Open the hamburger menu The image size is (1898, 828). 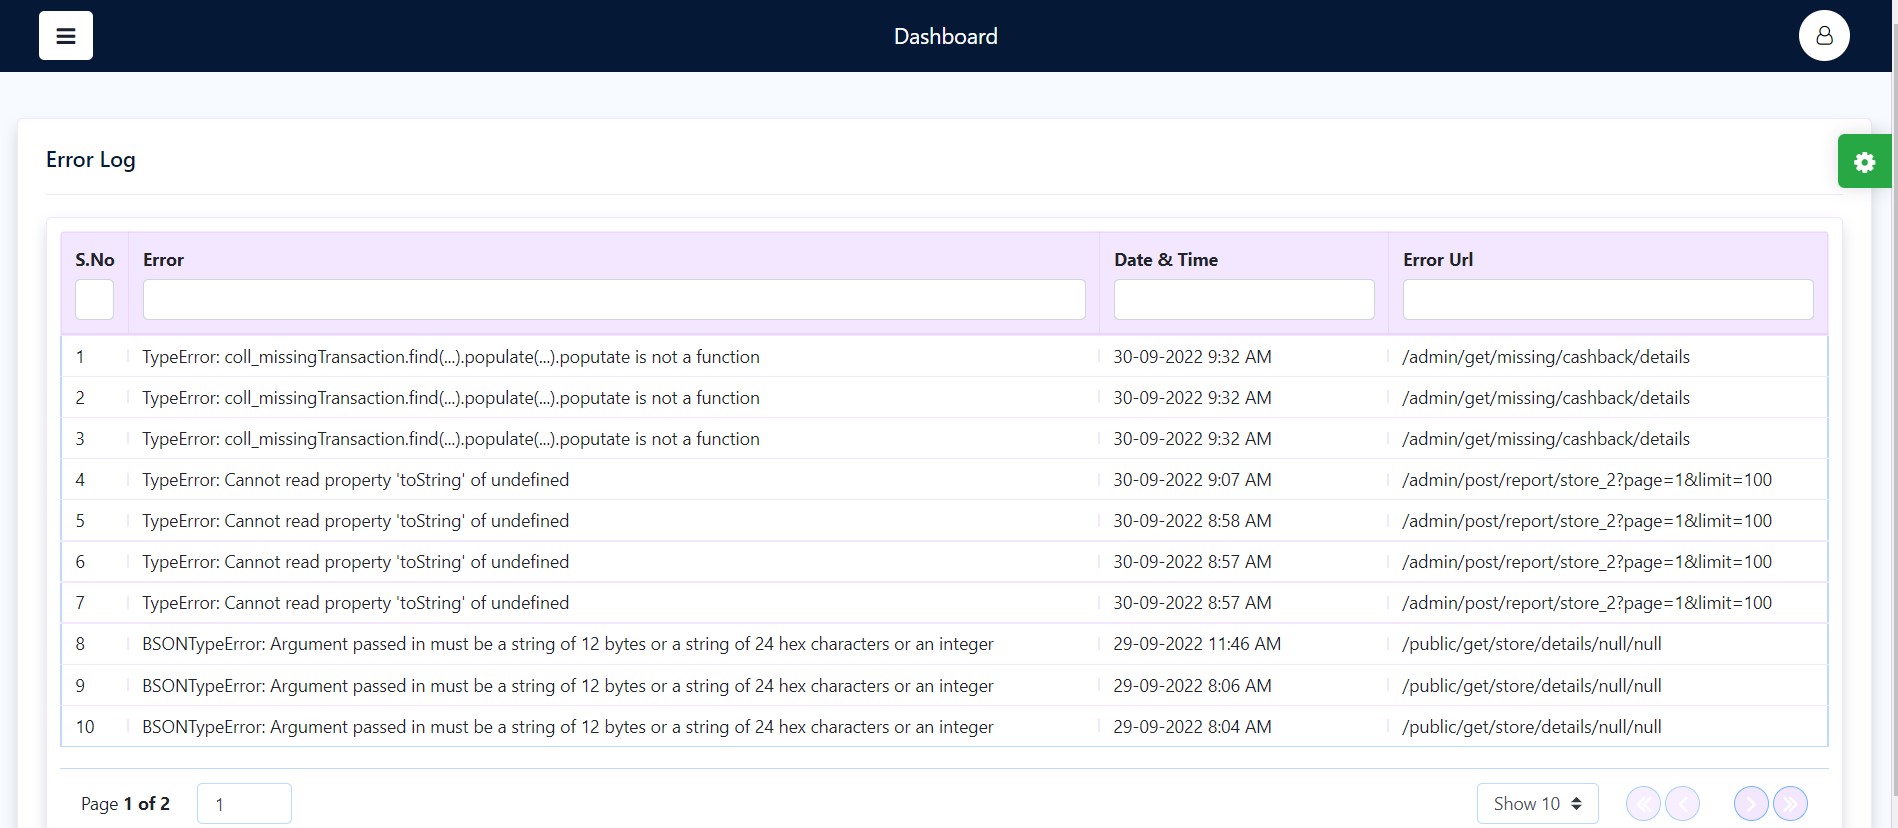point(66,36)
